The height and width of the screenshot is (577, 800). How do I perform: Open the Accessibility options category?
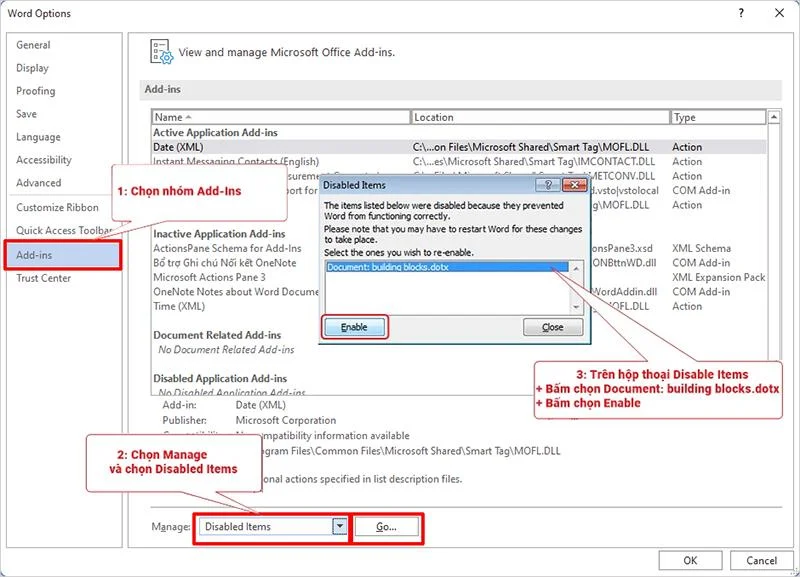[x=44, y=160]
